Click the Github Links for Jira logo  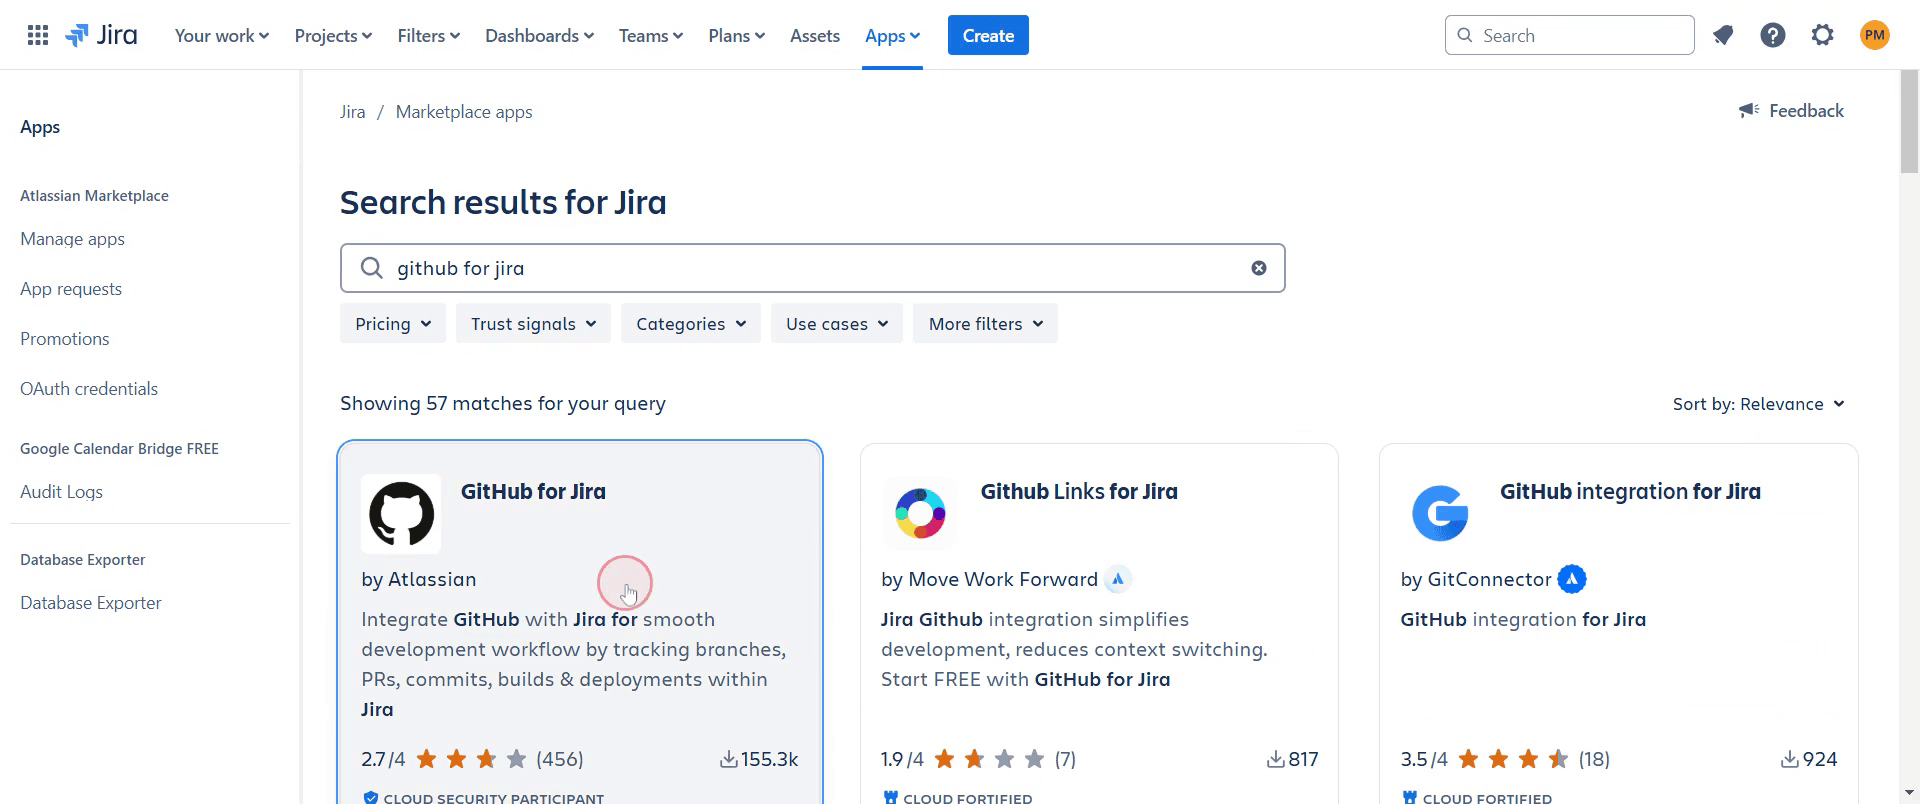point(920,514)
